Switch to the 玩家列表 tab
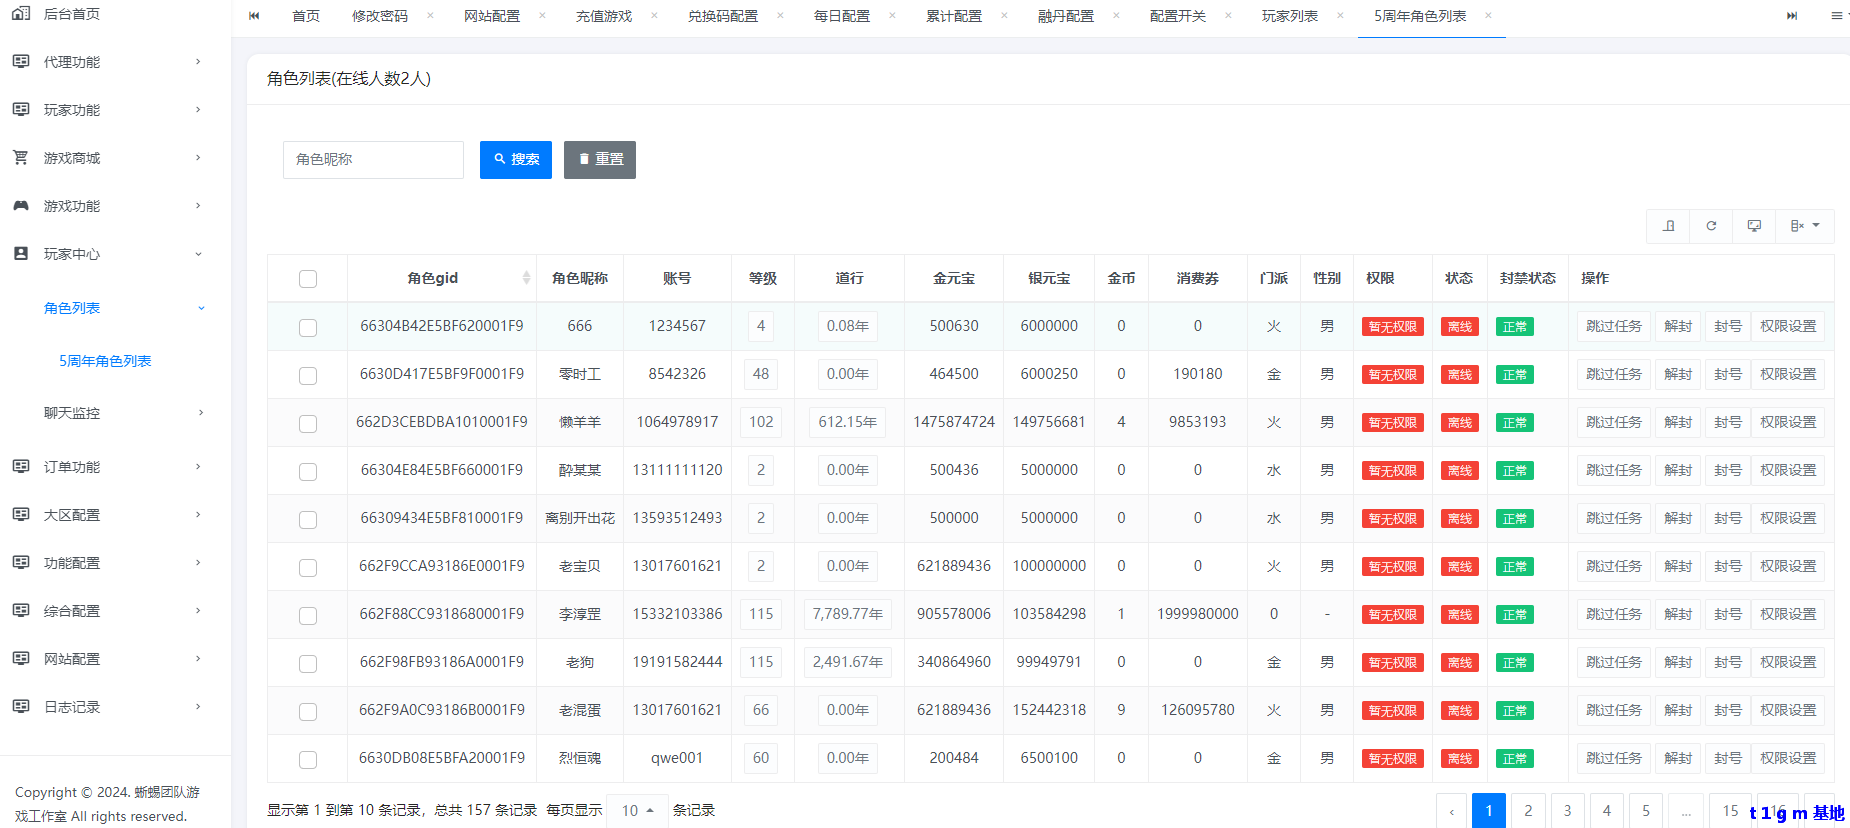Image resolution: width=1850 pixels, height=828 pixels. (1289, 16)
